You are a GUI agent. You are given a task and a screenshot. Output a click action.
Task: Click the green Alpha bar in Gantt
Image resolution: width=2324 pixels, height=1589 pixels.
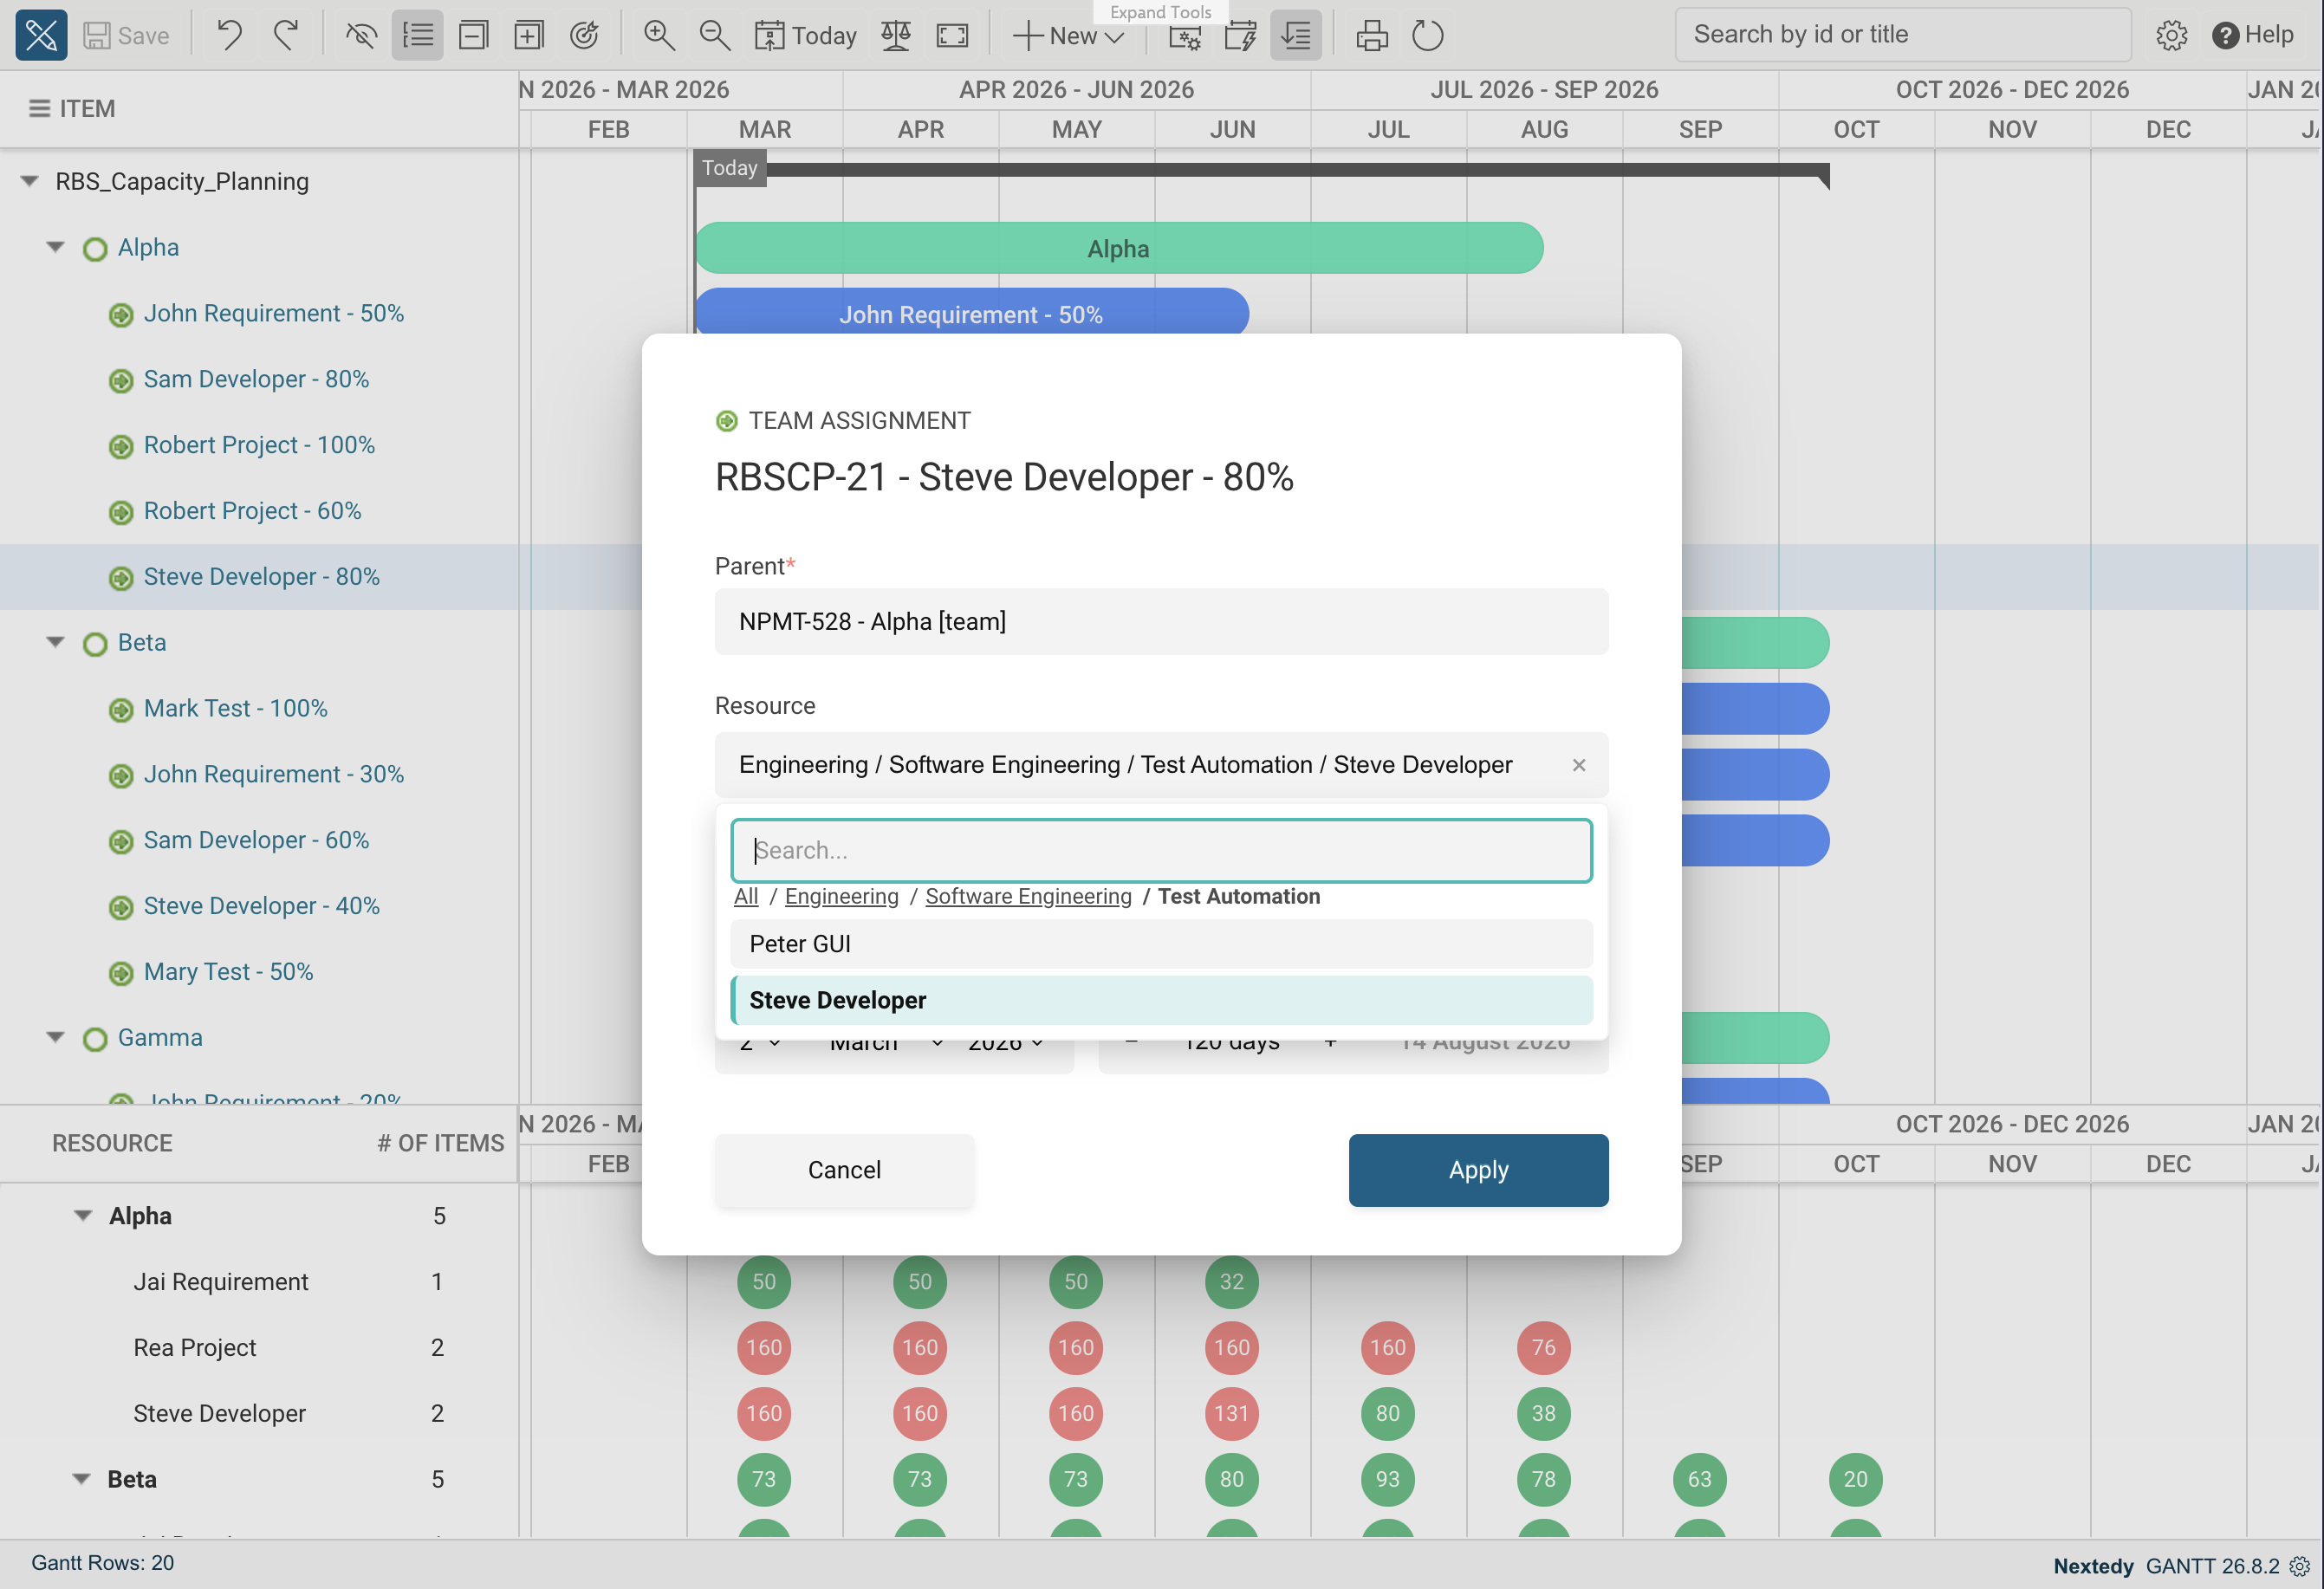point(1119,248)
